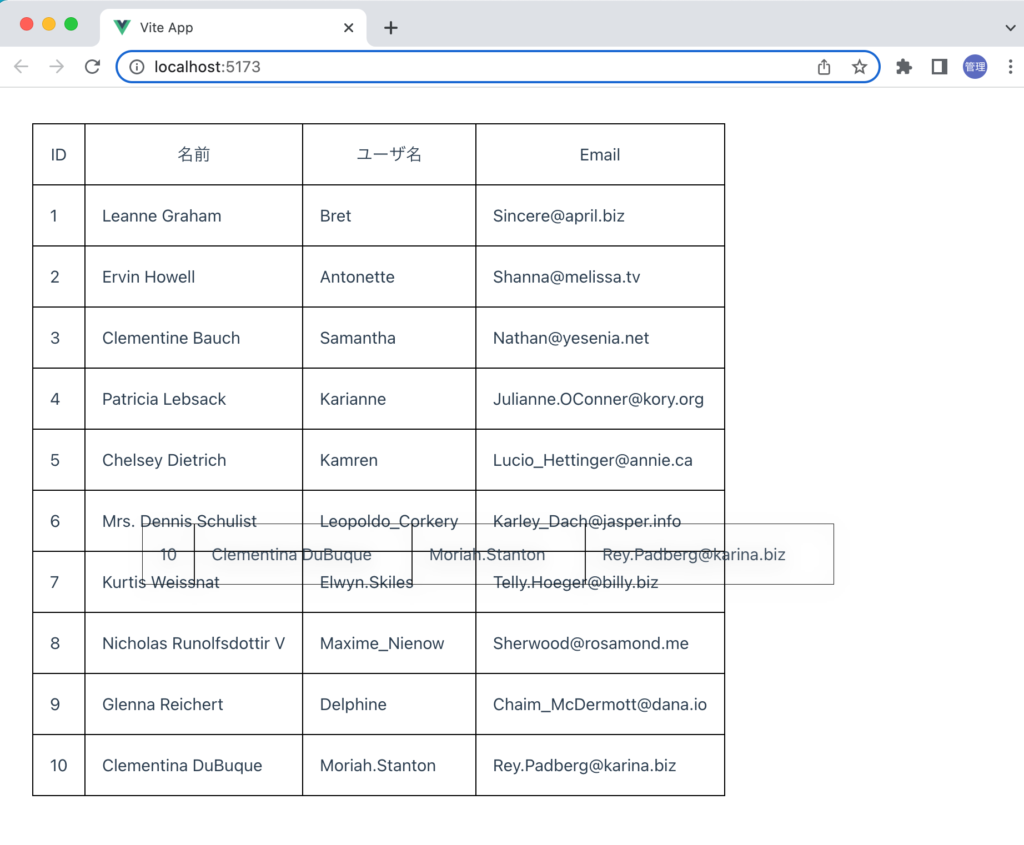
Task: View site information via the address bar icon
Action: (135, 67)
